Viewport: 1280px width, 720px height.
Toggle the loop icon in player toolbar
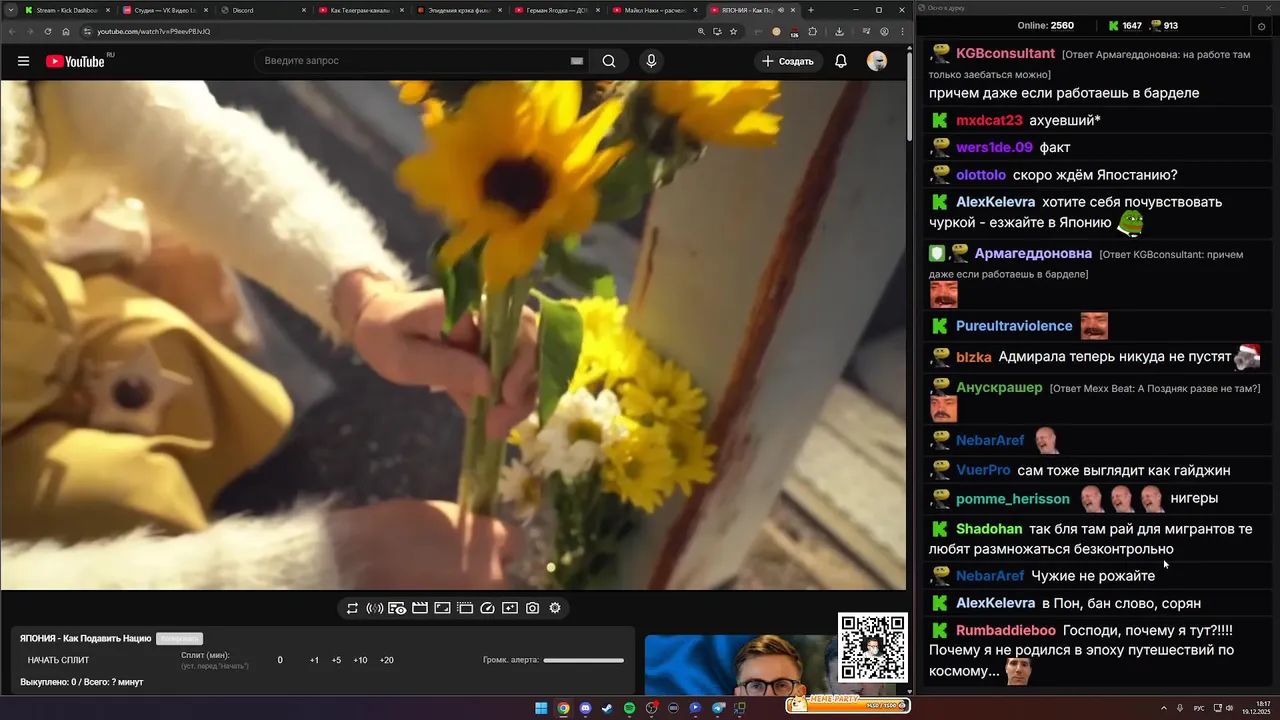(352, 608)
